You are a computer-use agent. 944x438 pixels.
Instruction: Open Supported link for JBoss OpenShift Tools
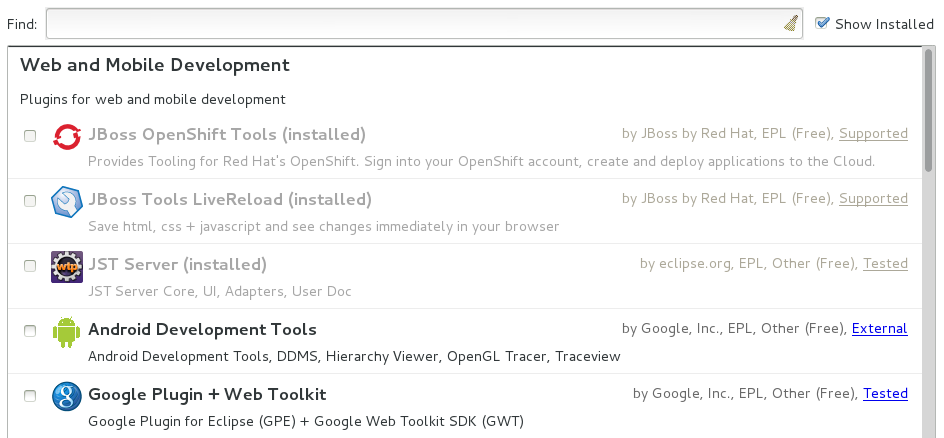873,133
